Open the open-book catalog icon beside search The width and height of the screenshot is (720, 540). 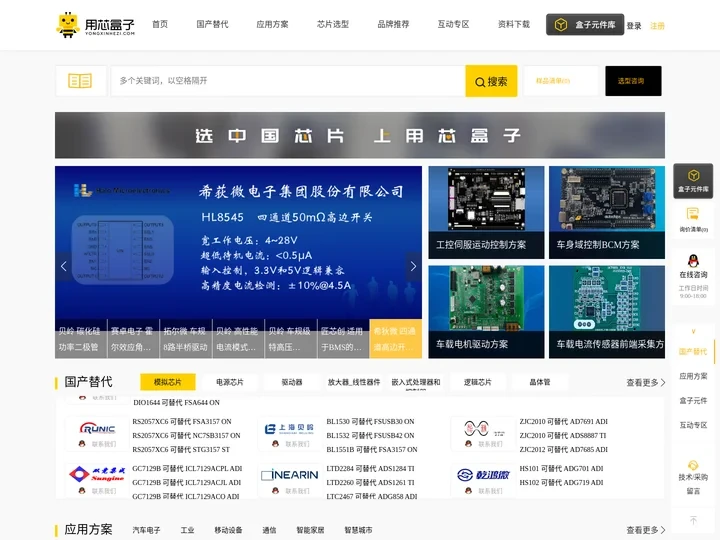coord(80,81)
